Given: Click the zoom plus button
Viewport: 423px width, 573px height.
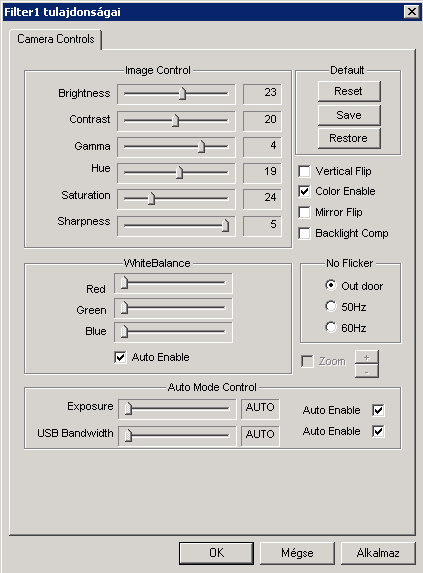Looking at the screenshot, I should 367,357.
